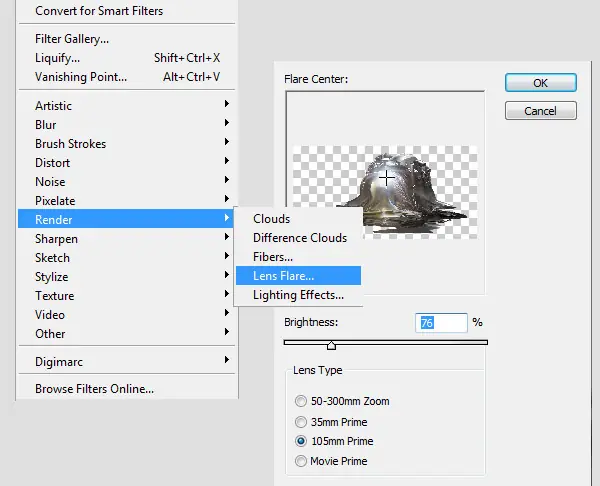Viewport: 600px width, 486px height.
Task: Expand the Blur submenu
Action: click(x=126, y=125)
